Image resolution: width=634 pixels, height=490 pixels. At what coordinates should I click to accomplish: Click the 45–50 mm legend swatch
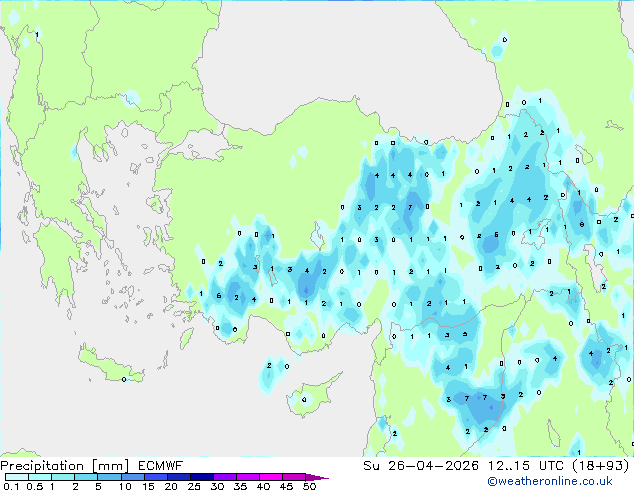tap(294, 477)
